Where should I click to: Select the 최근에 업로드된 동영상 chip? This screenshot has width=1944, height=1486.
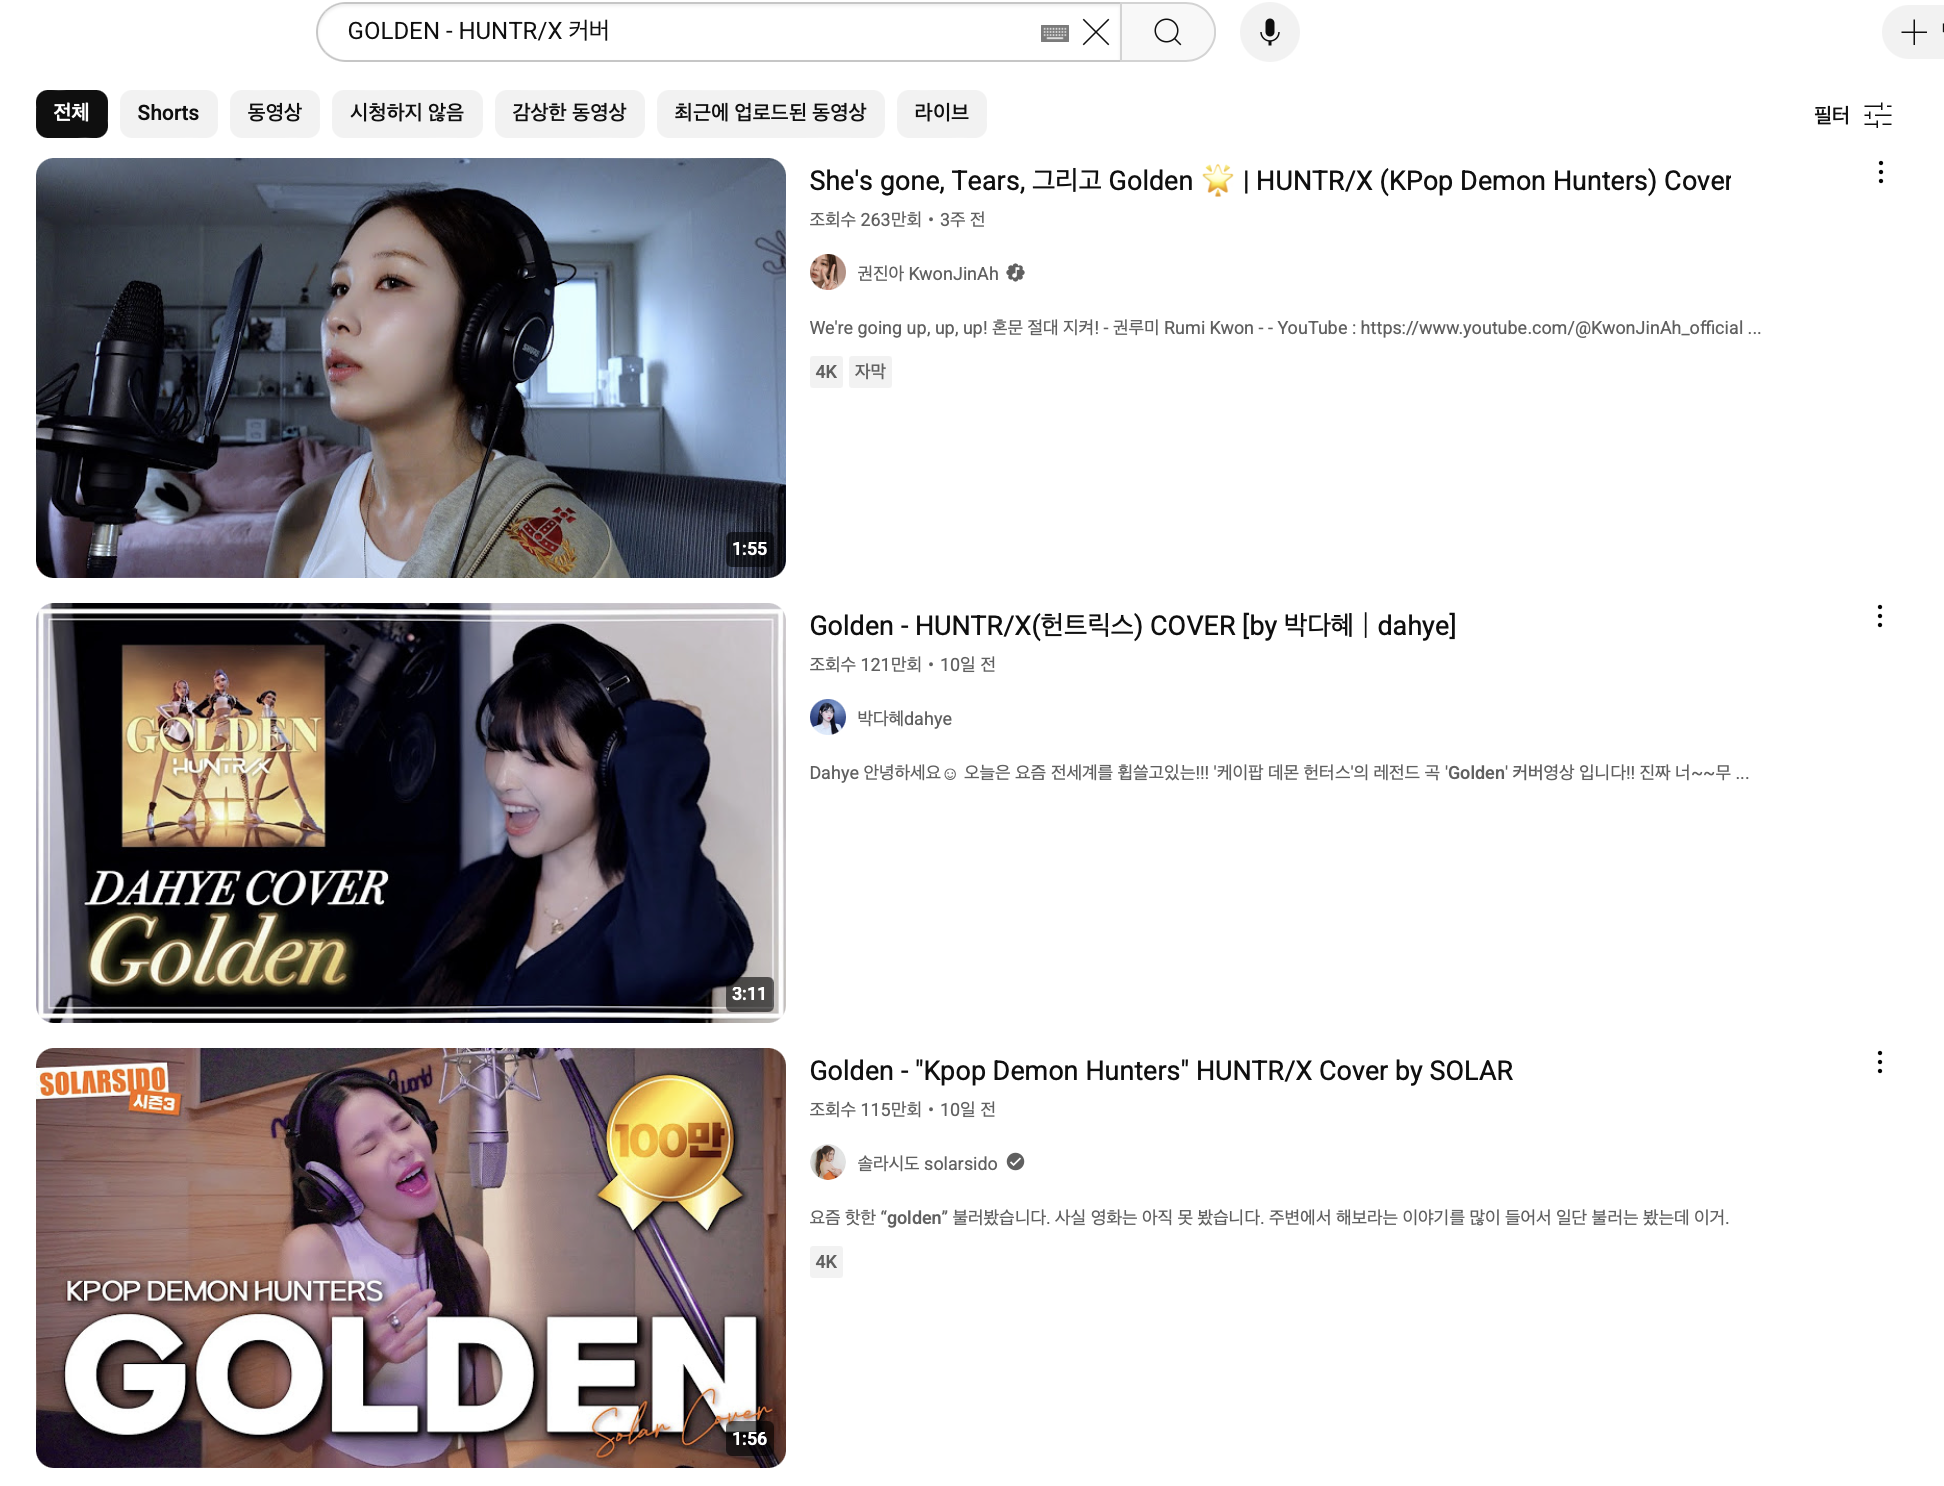pyautogui.click(x=770, y=113)
